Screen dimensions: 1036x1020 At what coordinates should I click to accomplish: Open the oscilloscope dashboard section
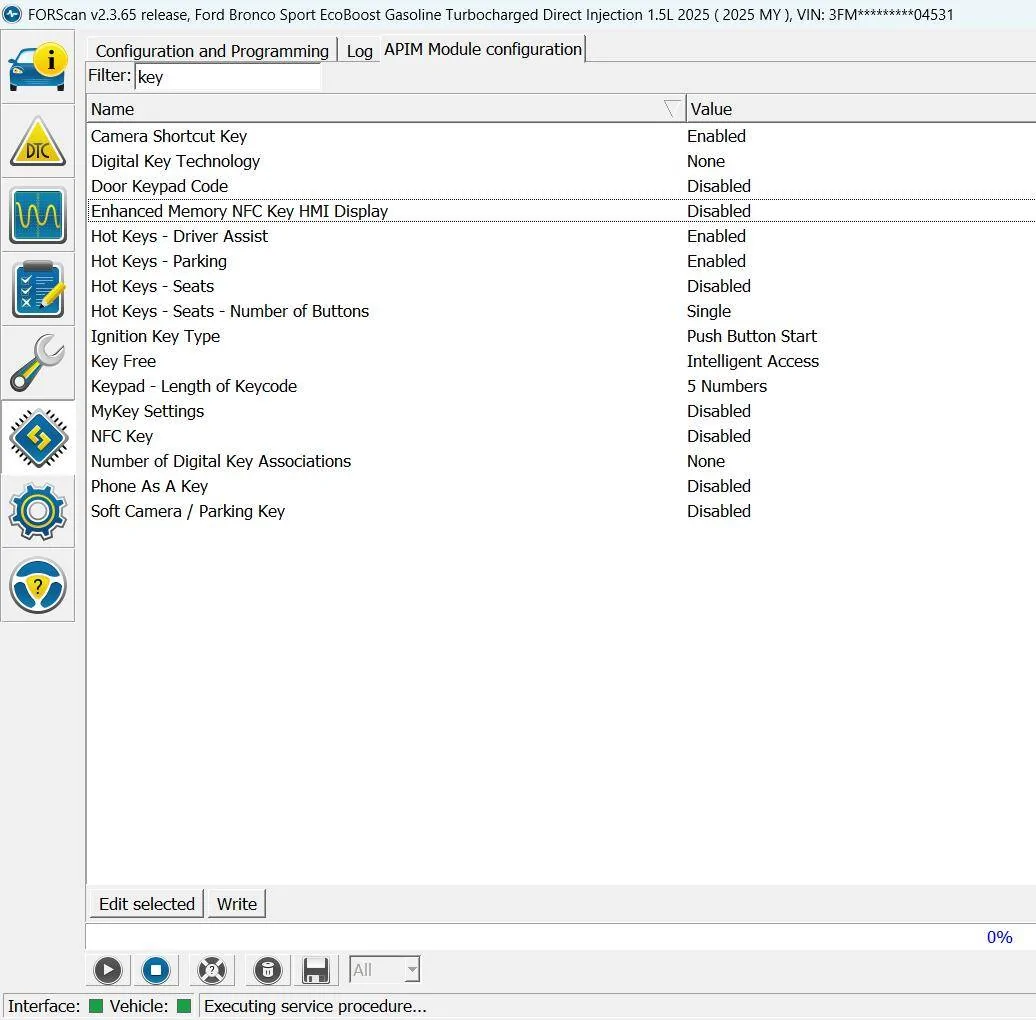pos(38,215)
